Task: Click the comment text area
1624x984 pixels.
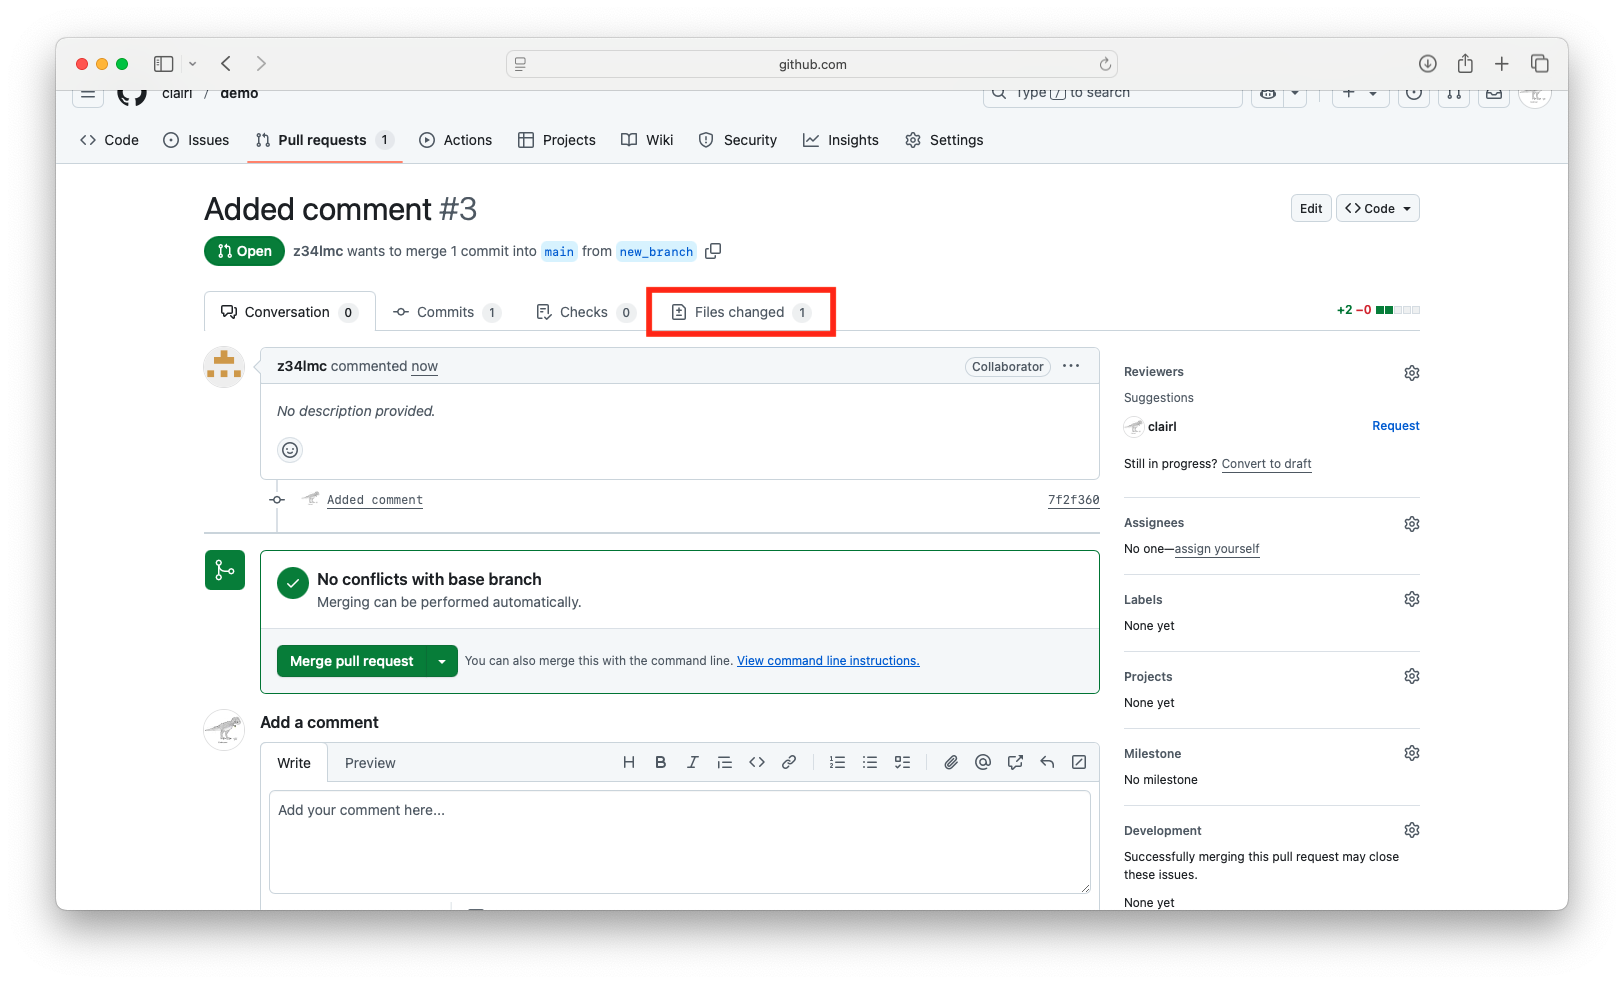Action: pos(679,841)
